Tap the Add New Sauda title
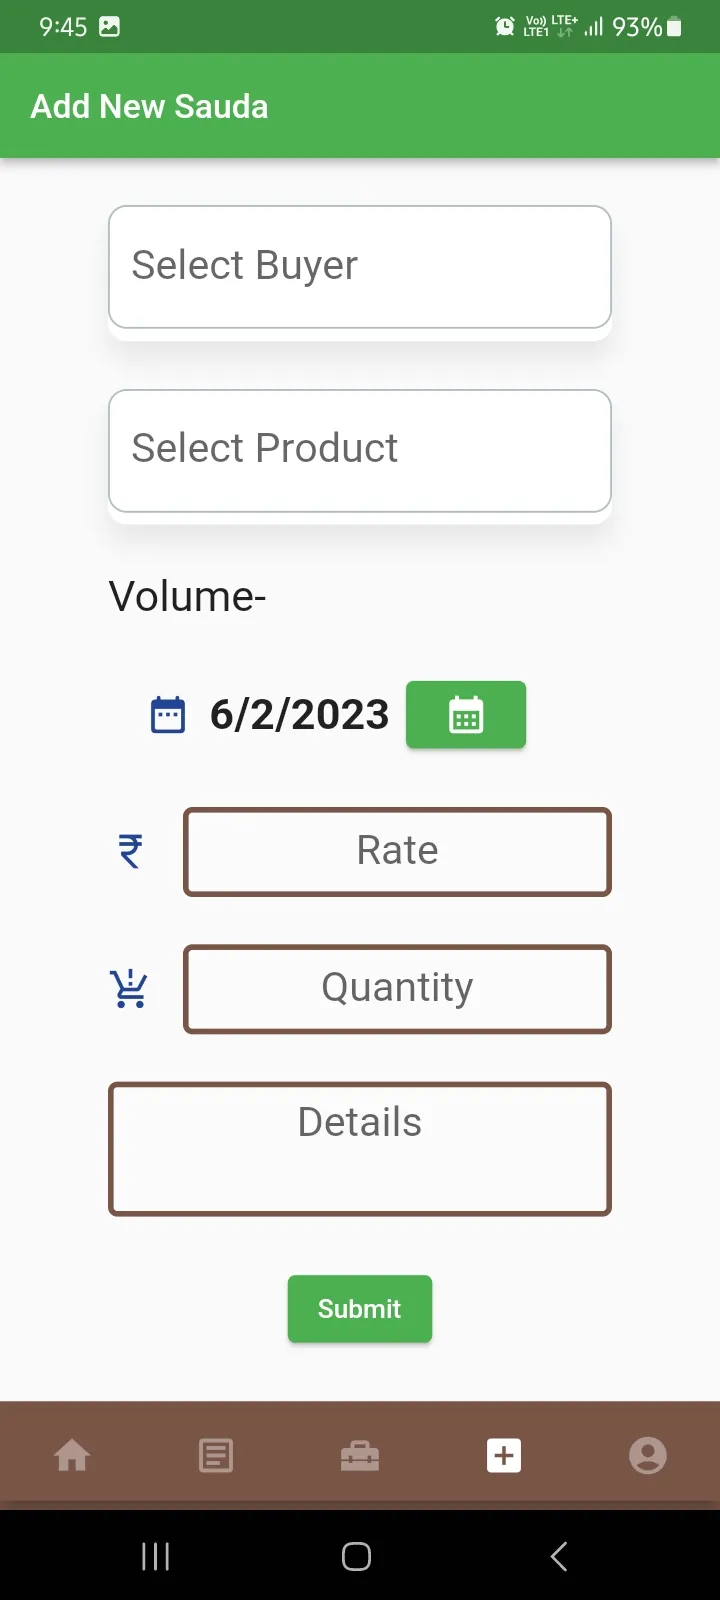Image resolution: width=720 pixels, height=1600 pixels. point(150,106)
